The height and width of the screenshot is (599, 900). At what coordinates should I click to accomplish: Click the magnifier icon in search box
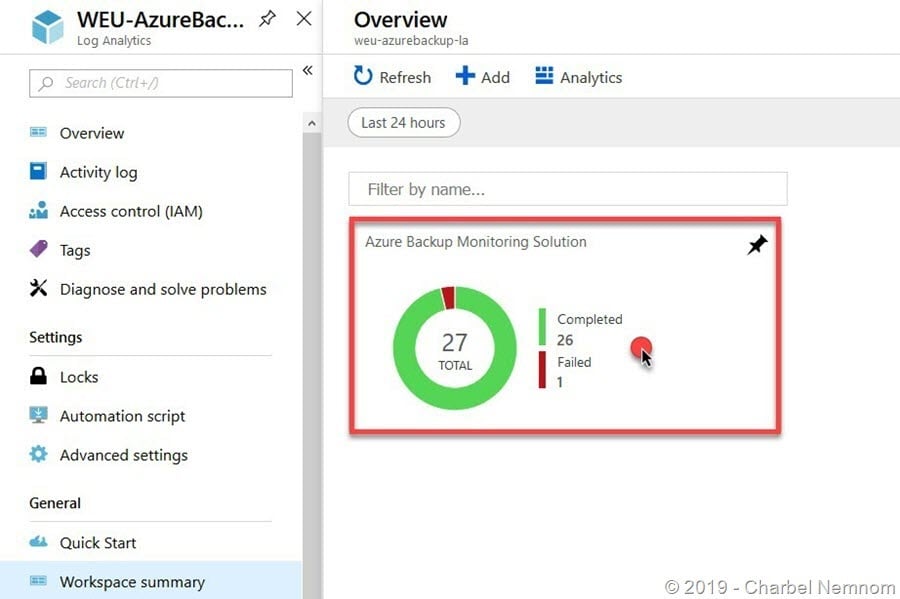(x=46, y=83)
